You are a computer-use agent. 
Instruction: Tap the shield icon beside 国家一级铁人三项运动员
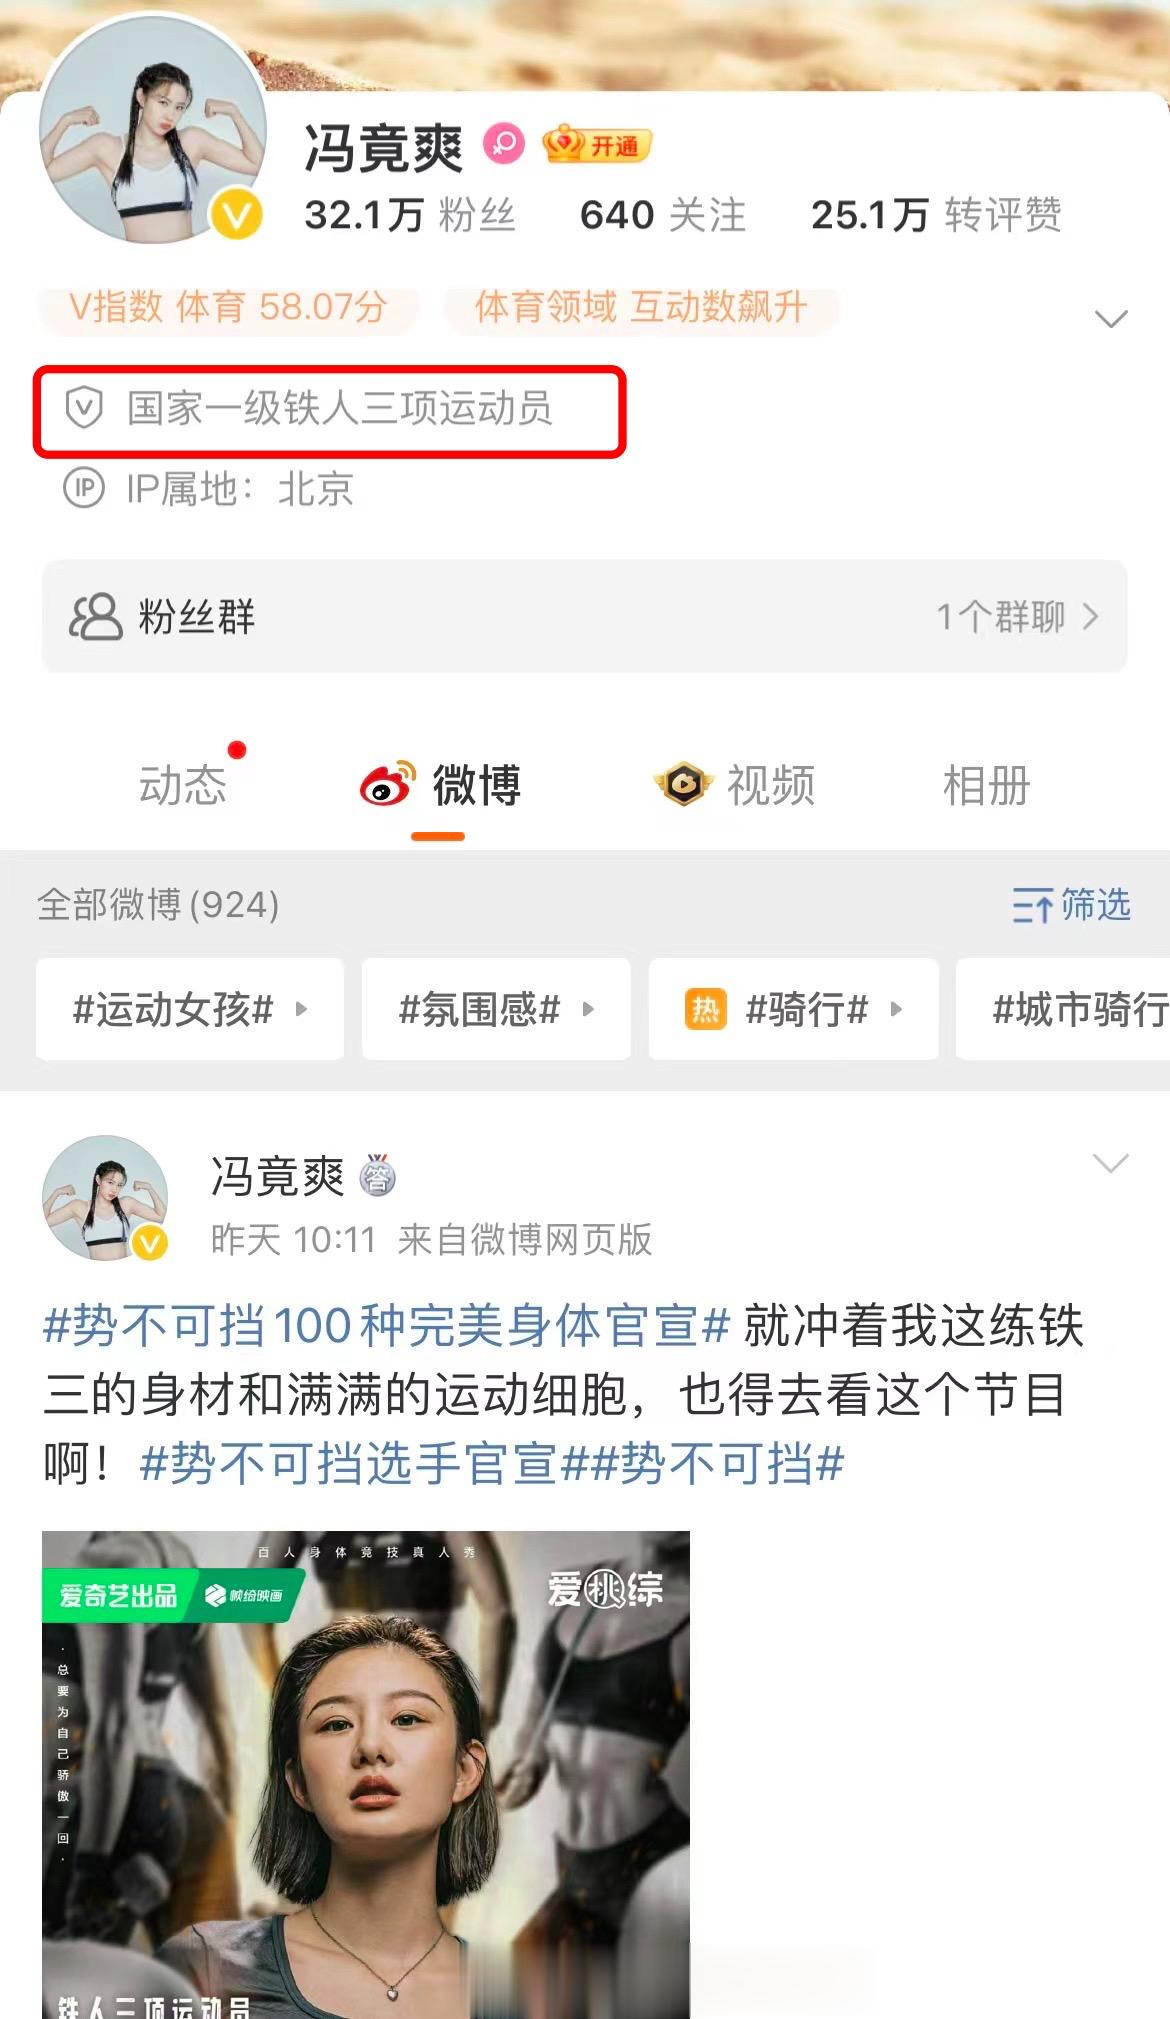(84, 409)
